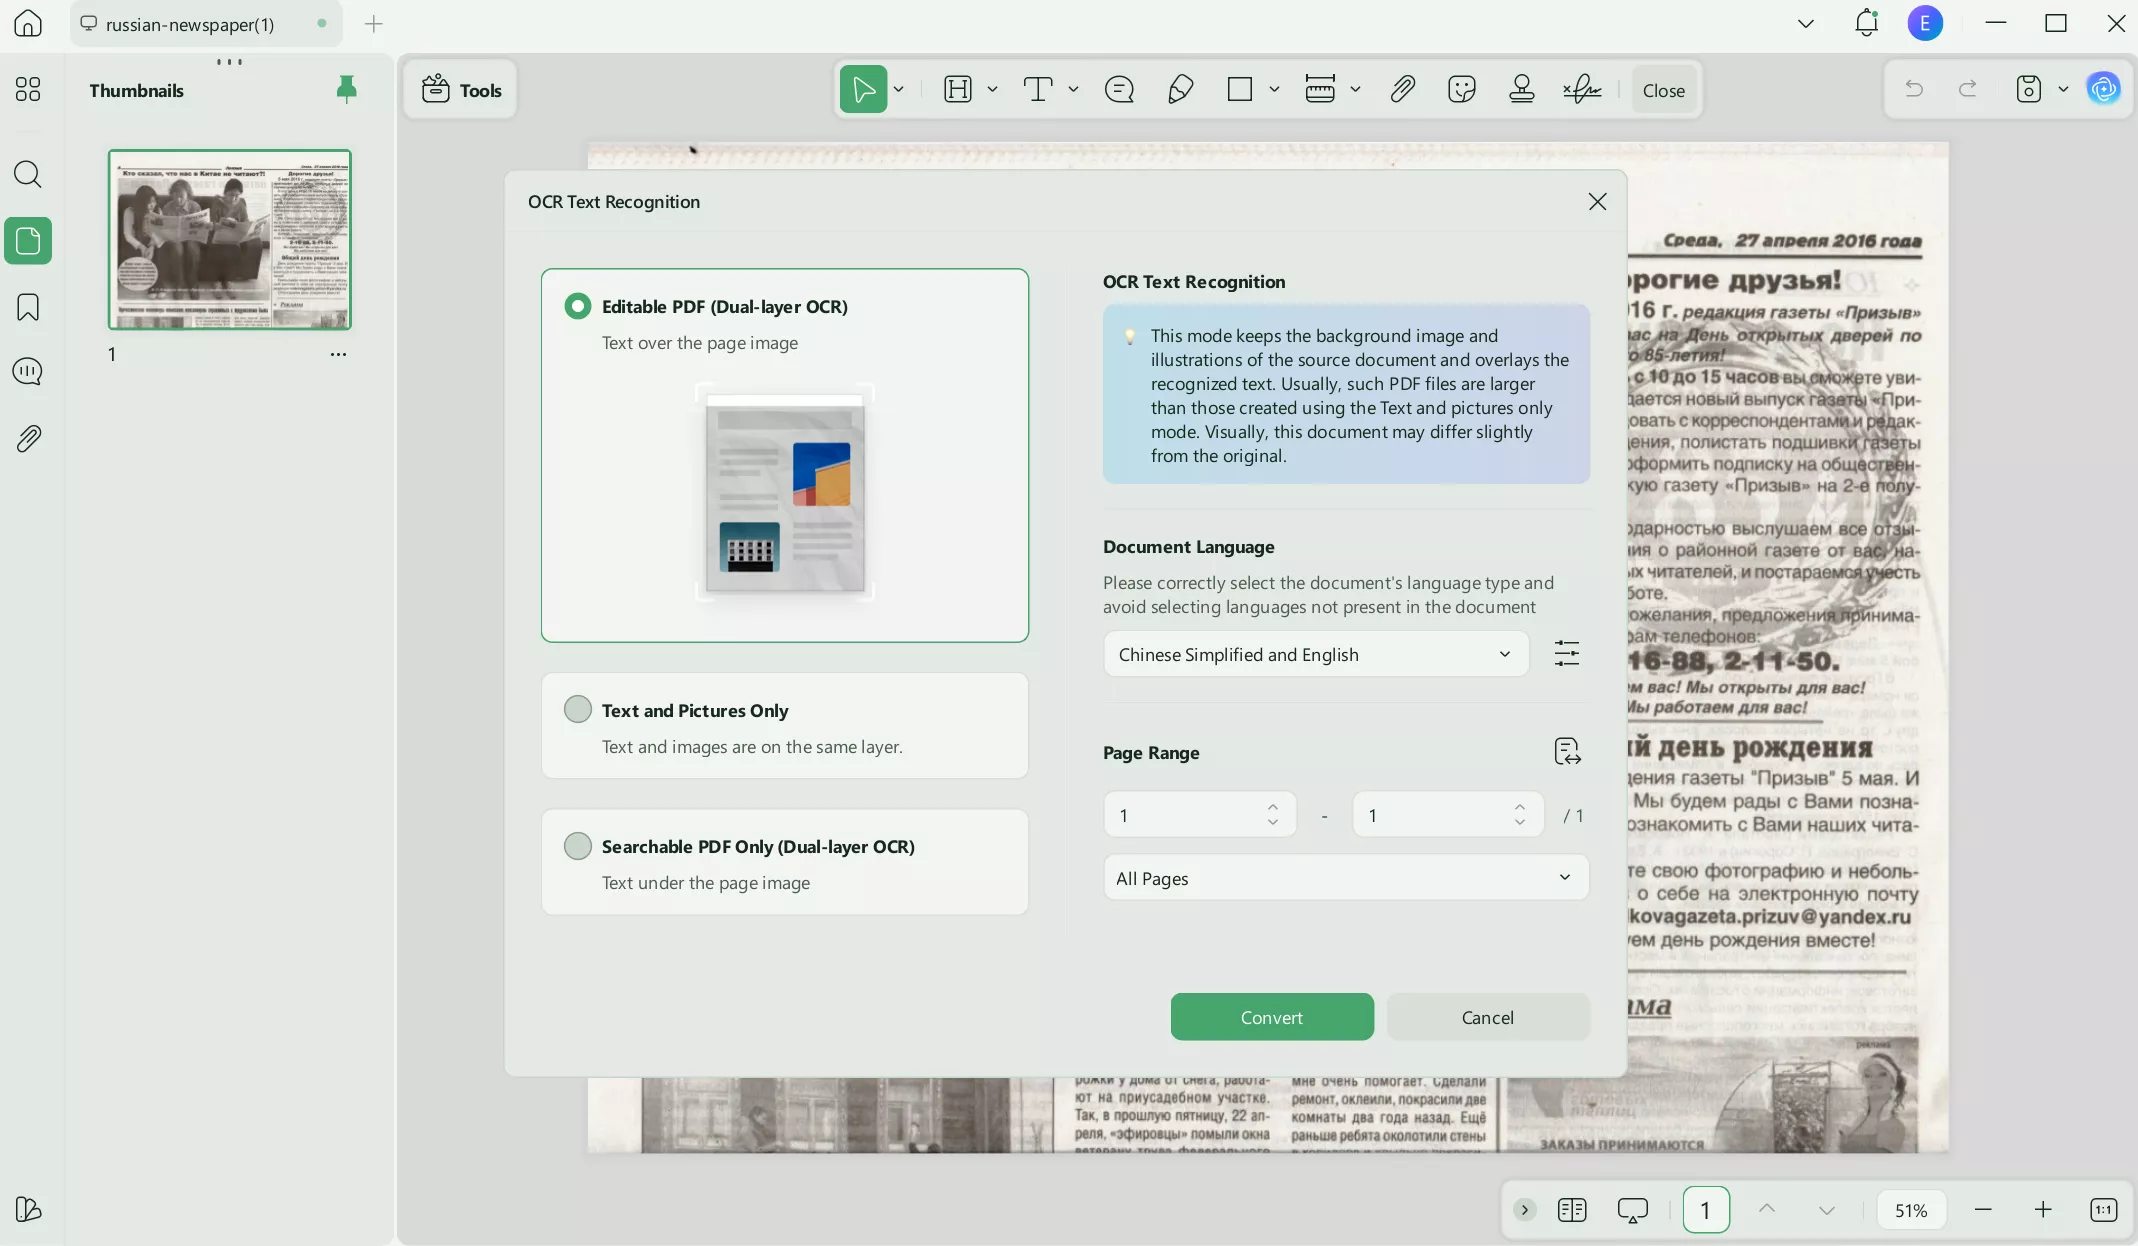Open the Document Language dropdown
The height and width of the screenshot is (1246, 2138).
click(x=1314, y=653)
